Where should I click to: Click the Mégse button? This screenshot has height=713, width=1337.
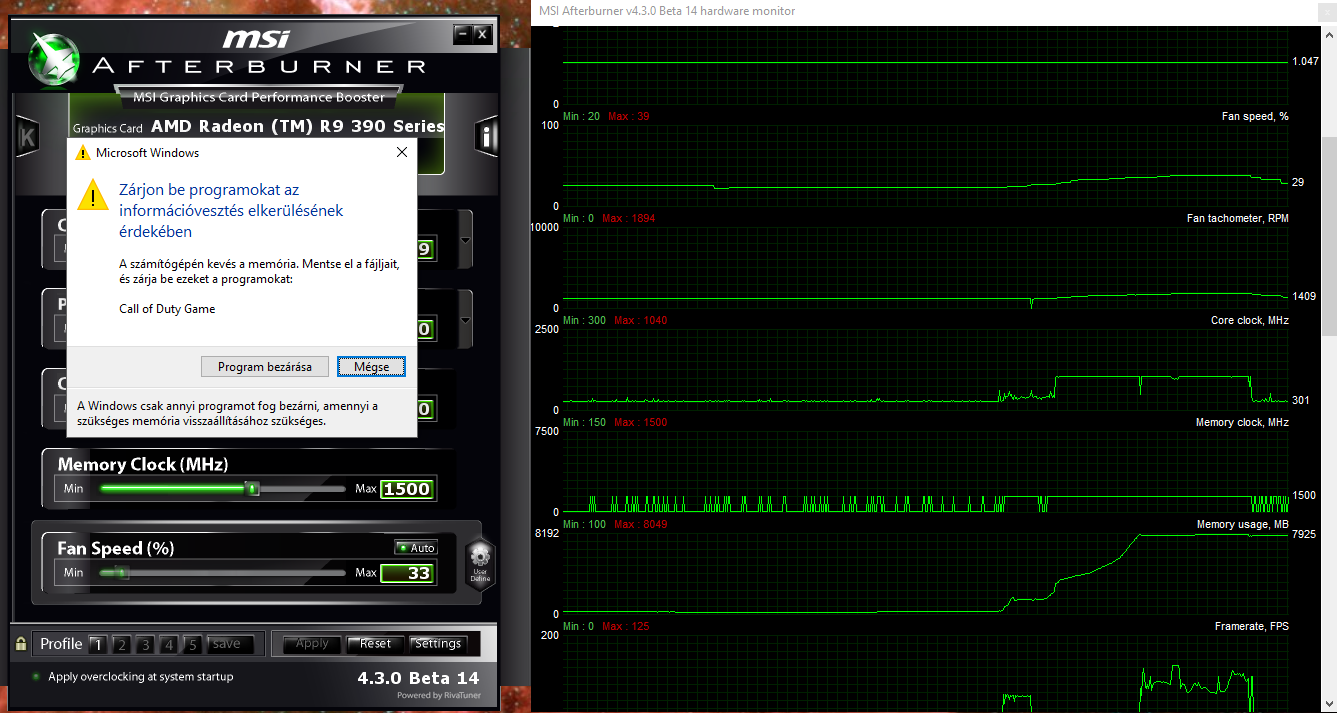[x=371, y=367]
